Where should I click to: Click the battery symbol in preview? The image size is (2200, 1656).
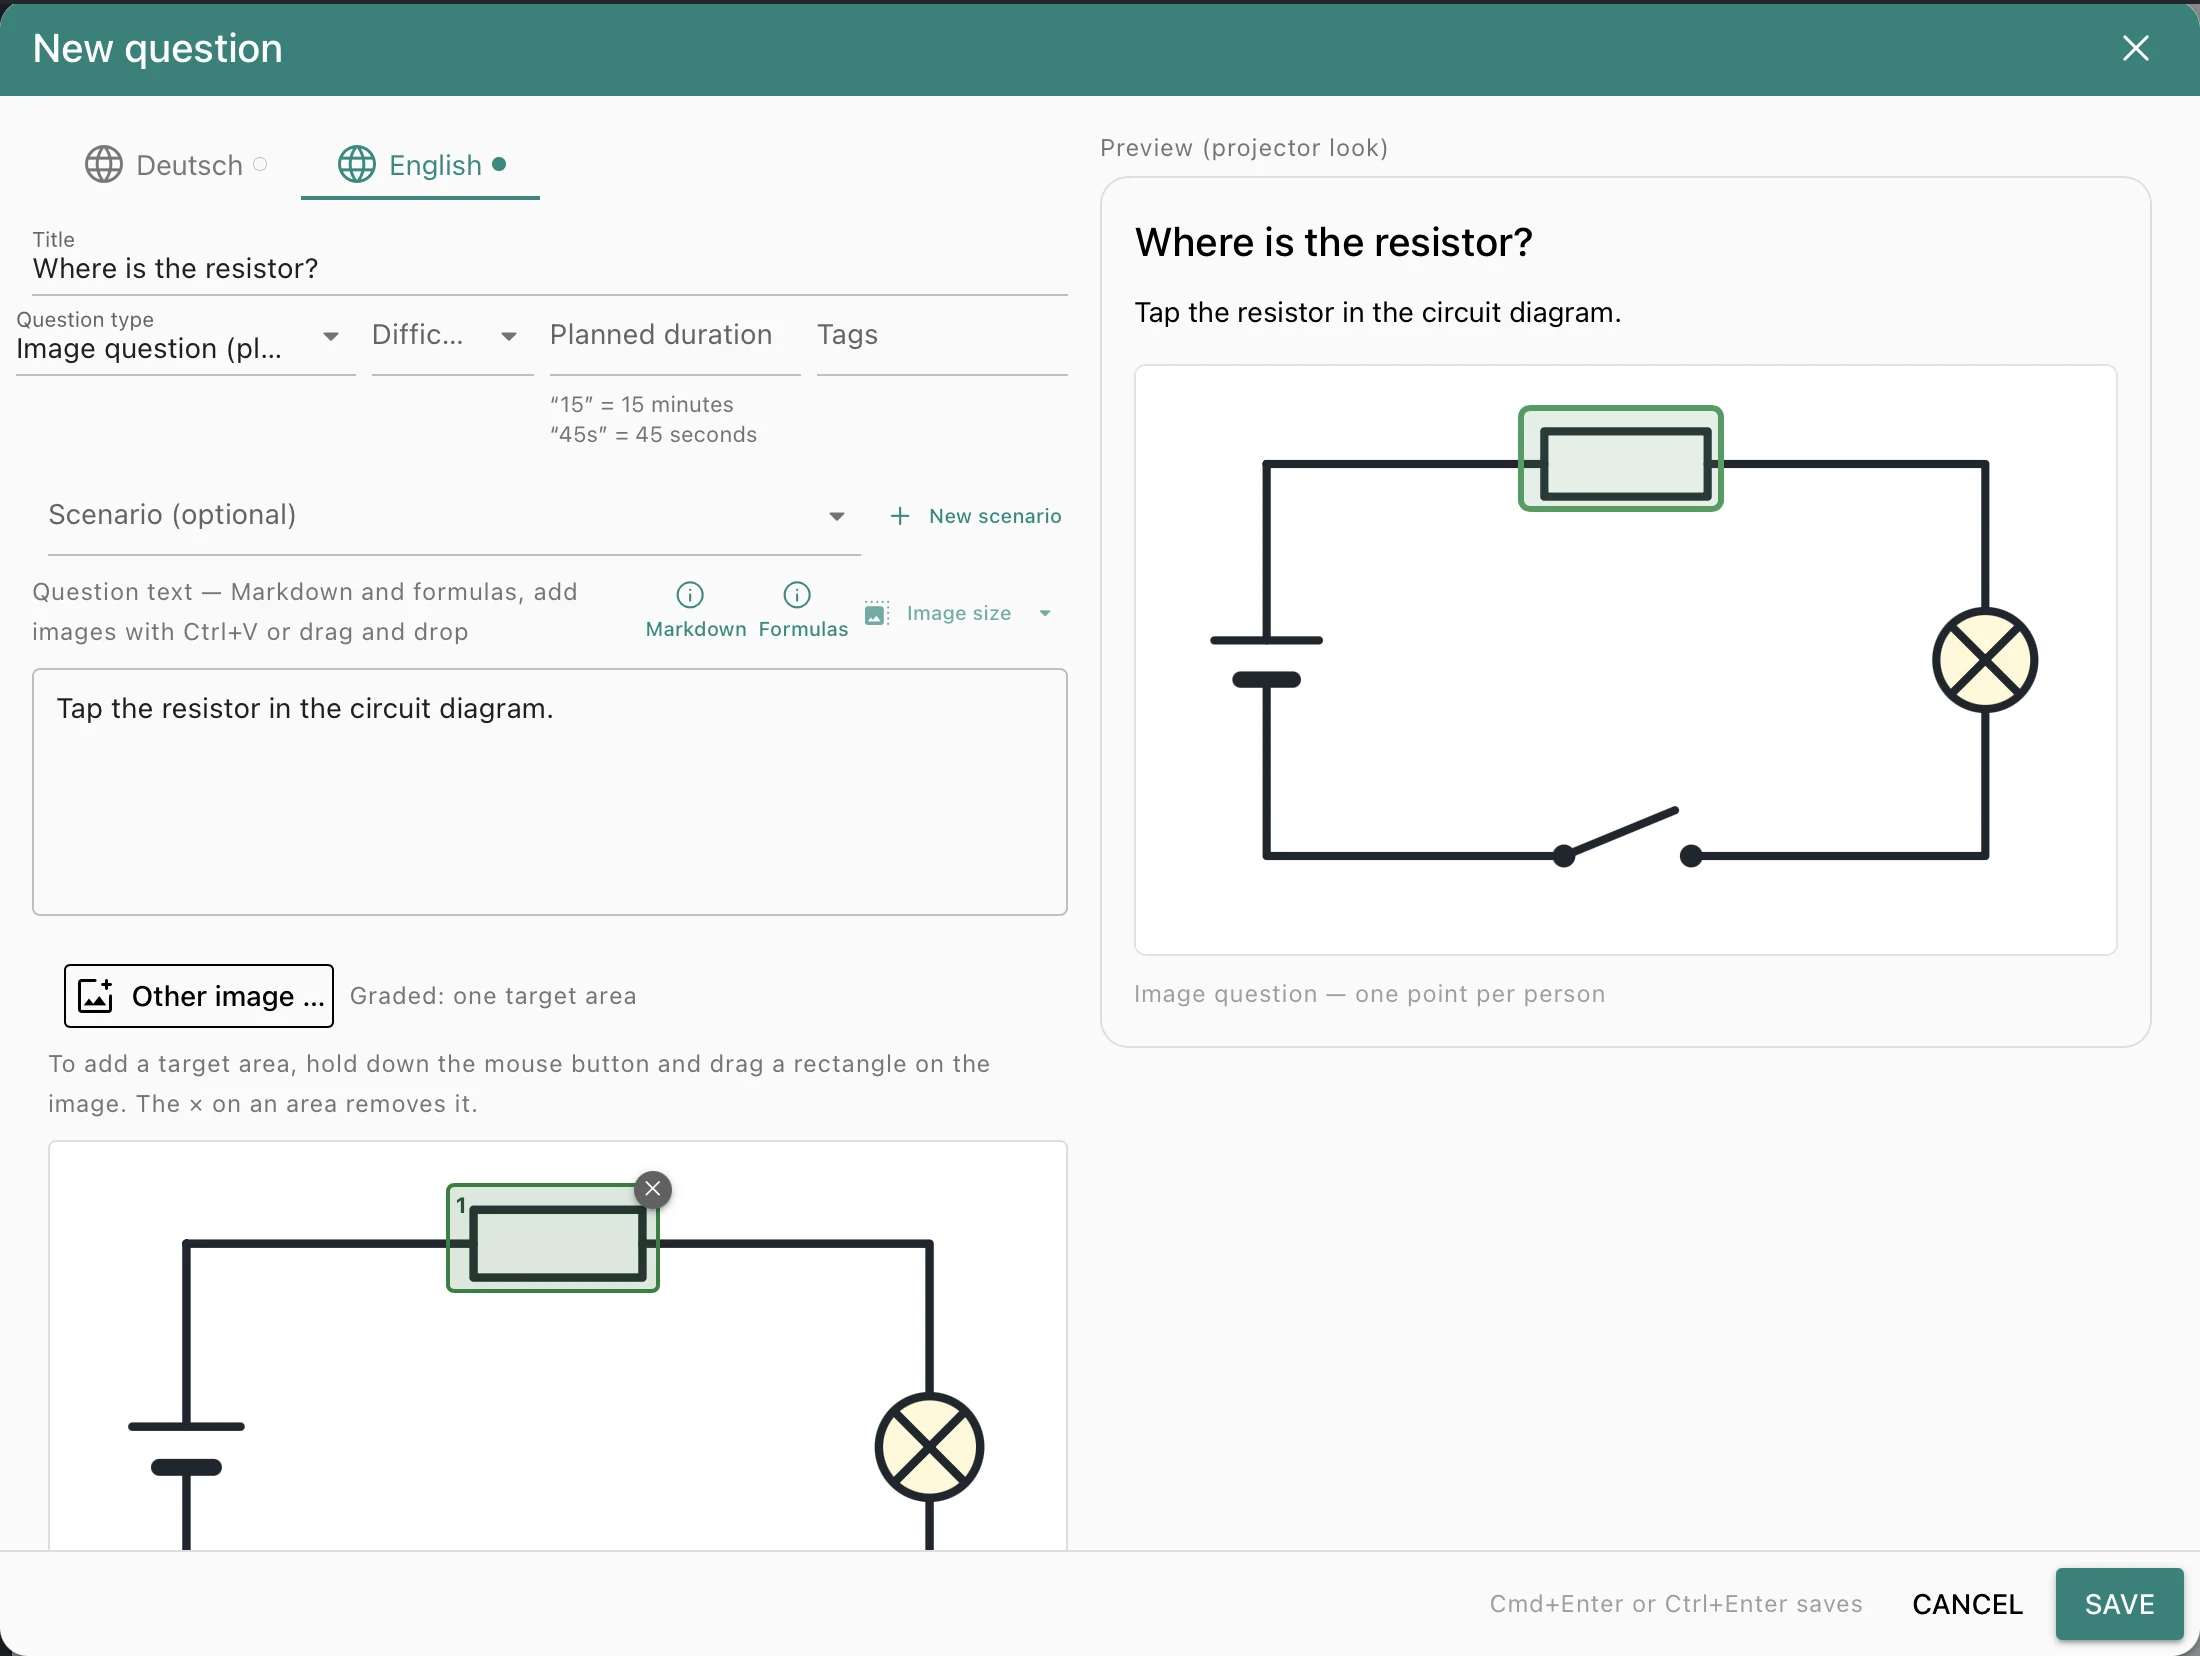coord(1266,660)
